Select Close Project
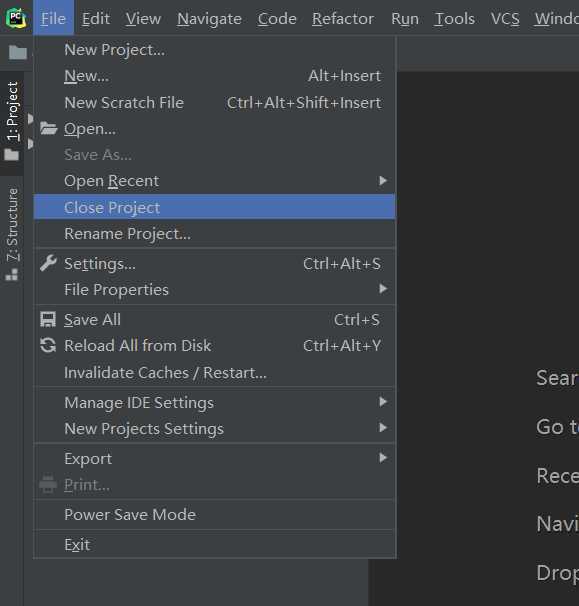579x606 pixels. click(x=215, y=207)
